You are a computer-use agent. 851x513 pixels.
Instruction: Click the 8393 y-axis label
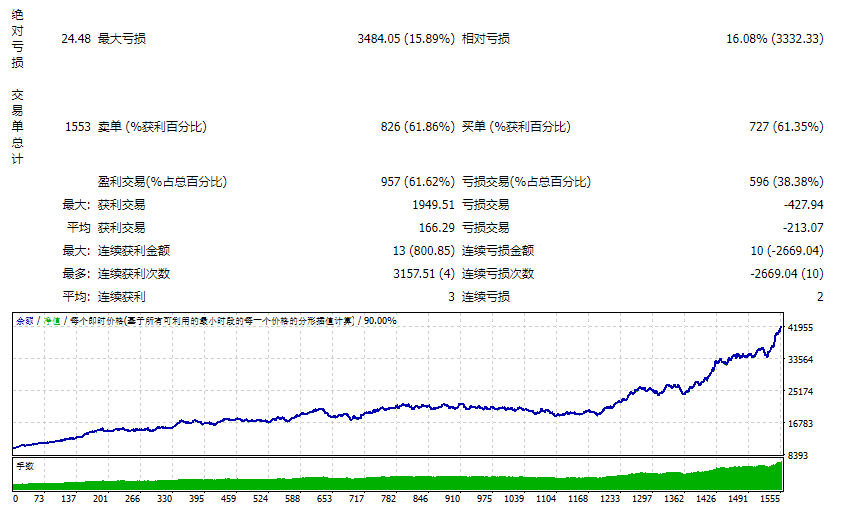click(798, 455)
